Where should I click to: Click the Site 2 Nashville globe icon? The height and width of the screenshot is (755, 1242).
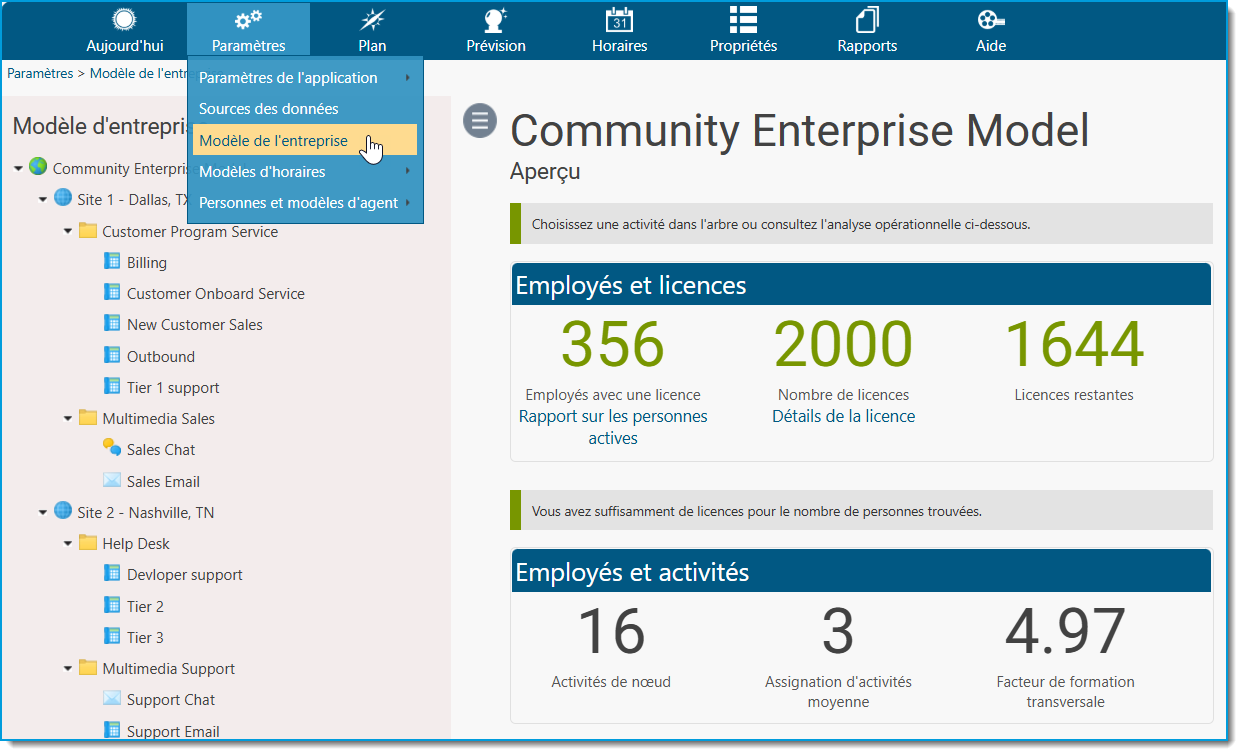pyautogui.click(x=63, y=510)
